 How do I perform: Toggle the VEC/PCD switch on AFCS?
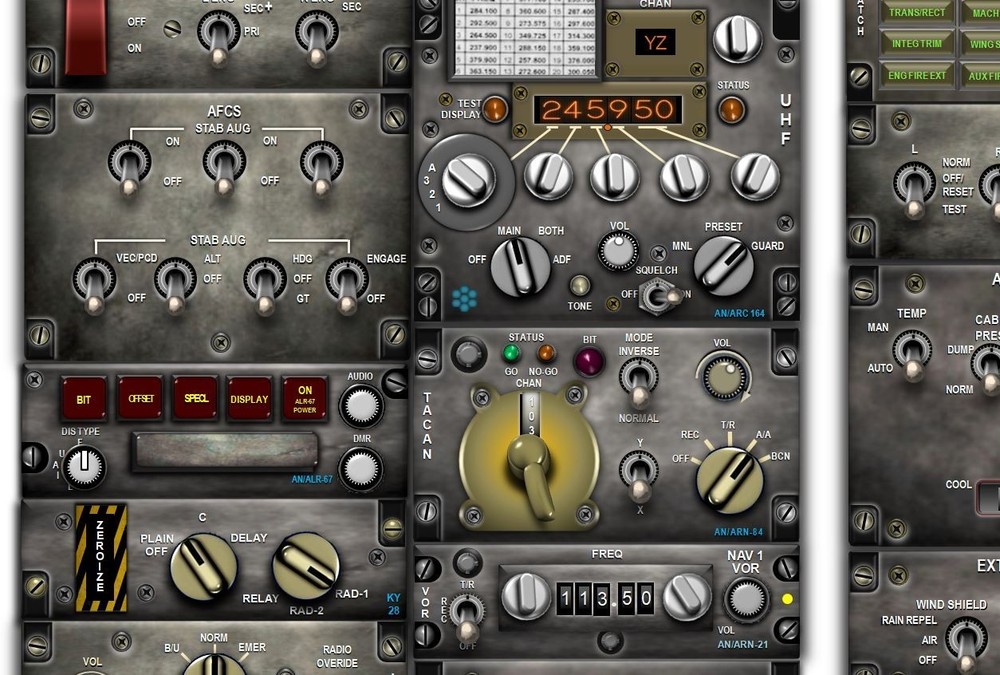(x=94, y=285)
